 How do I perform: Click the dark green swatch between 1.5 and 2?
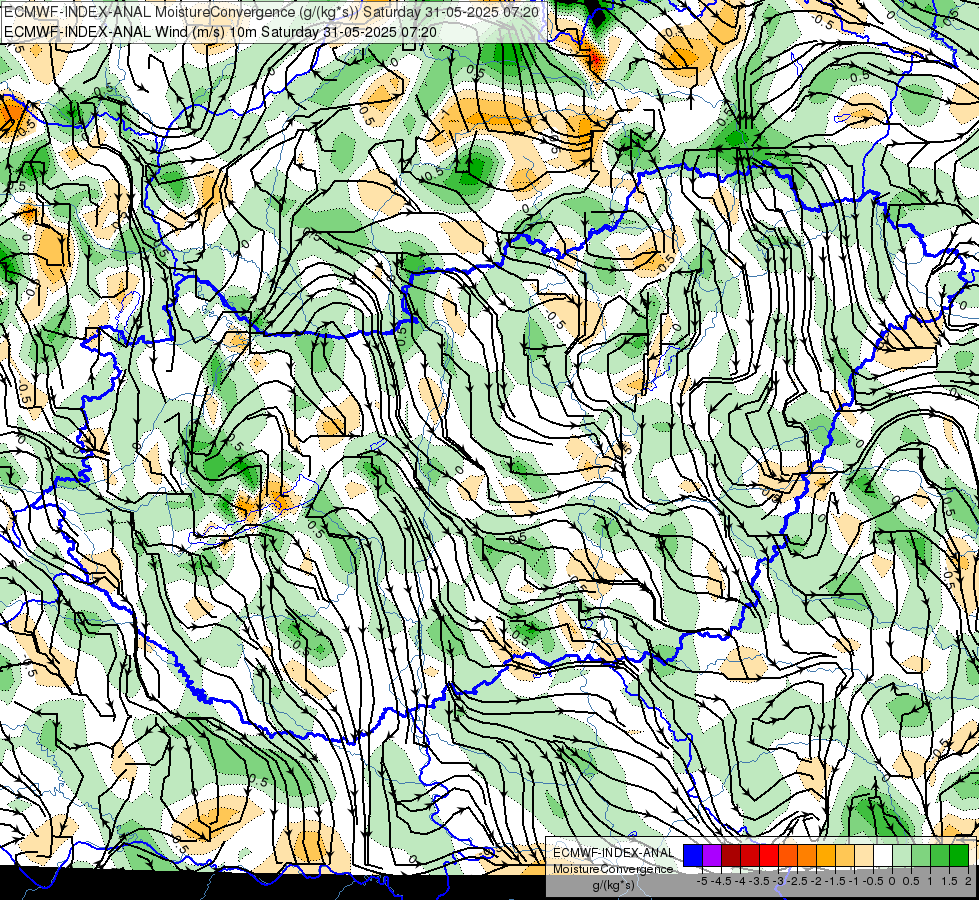[959, 855]
